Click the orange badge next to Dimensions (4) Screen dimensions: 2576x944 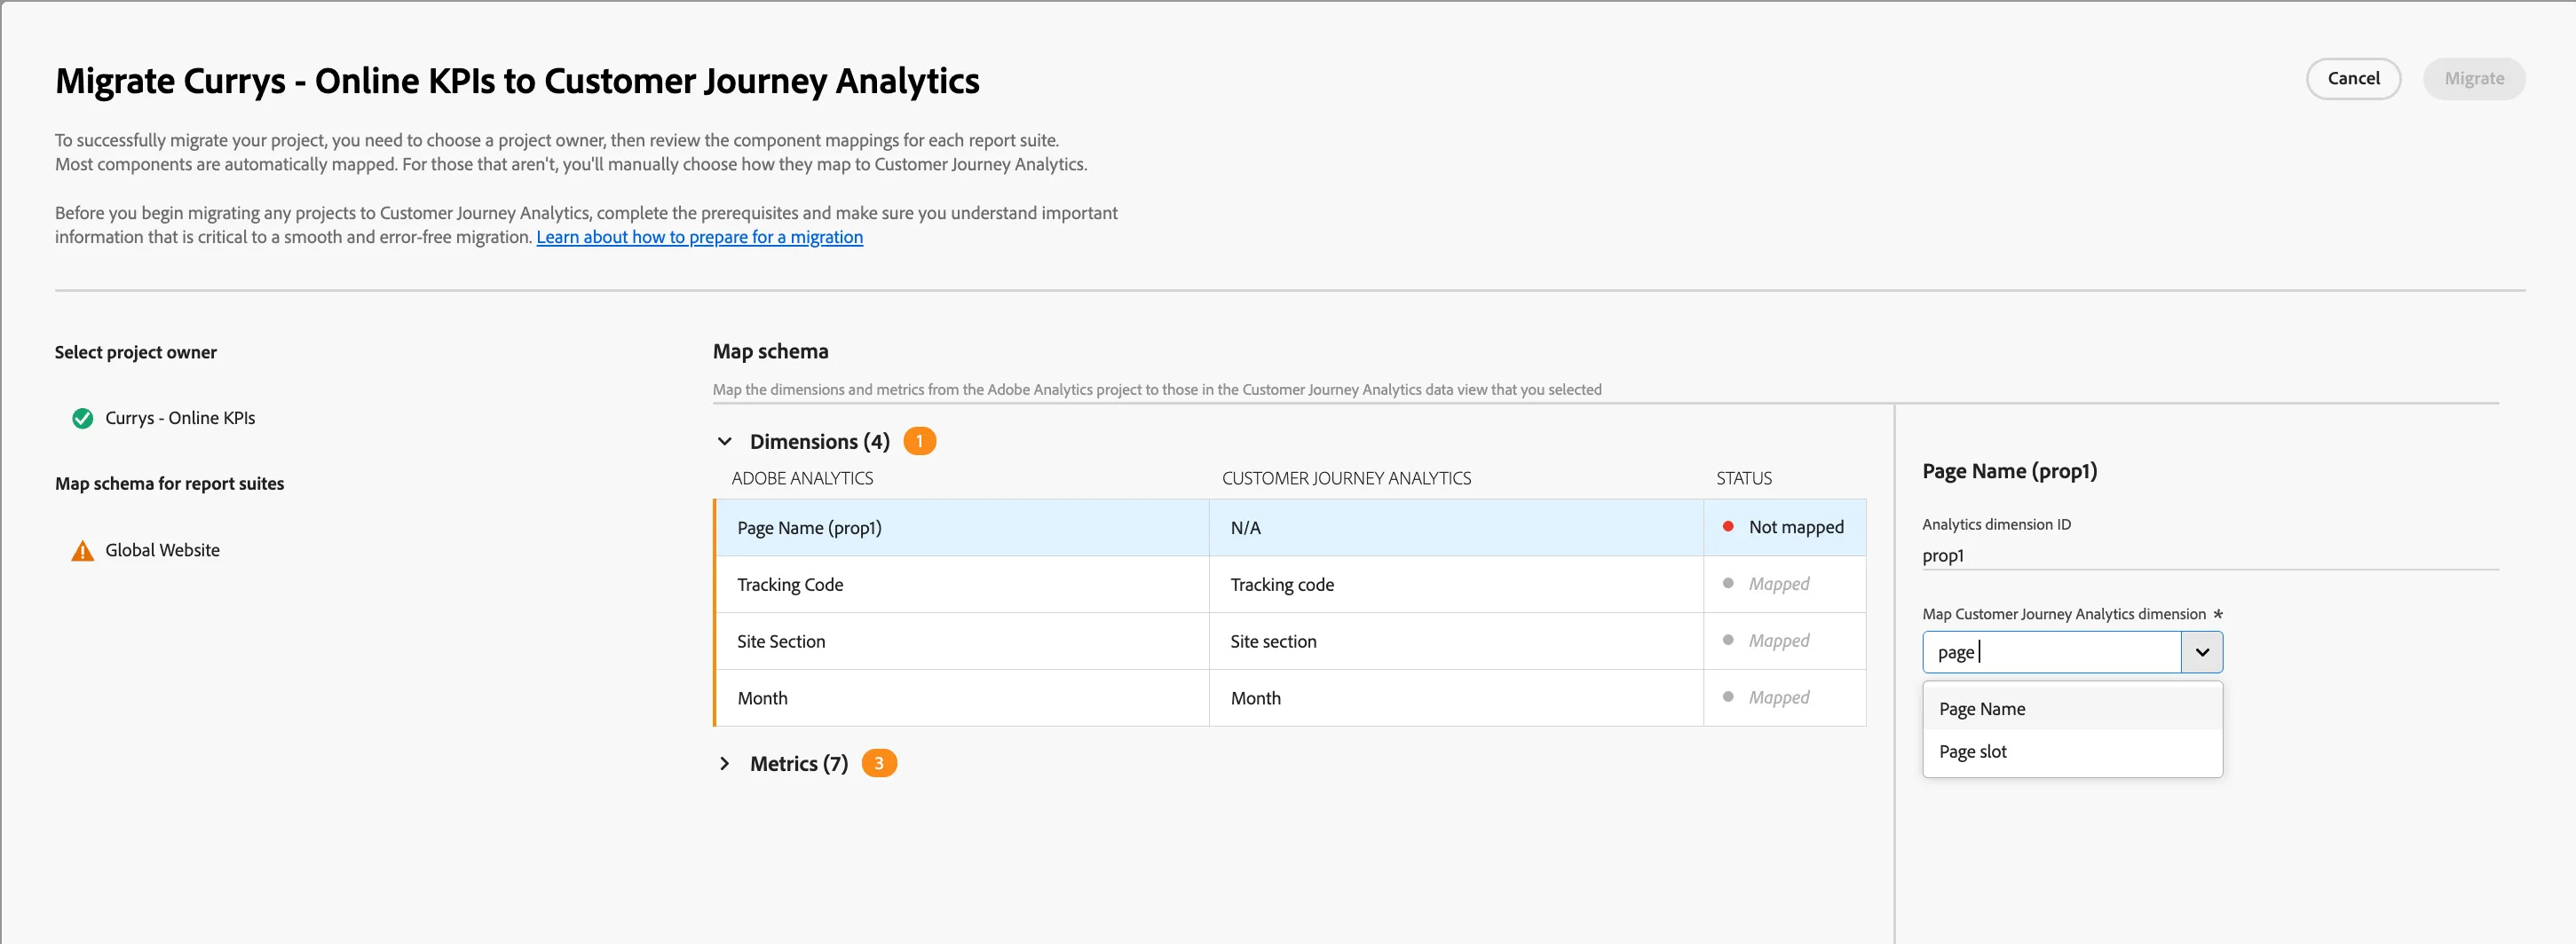(x=919, y=441)
